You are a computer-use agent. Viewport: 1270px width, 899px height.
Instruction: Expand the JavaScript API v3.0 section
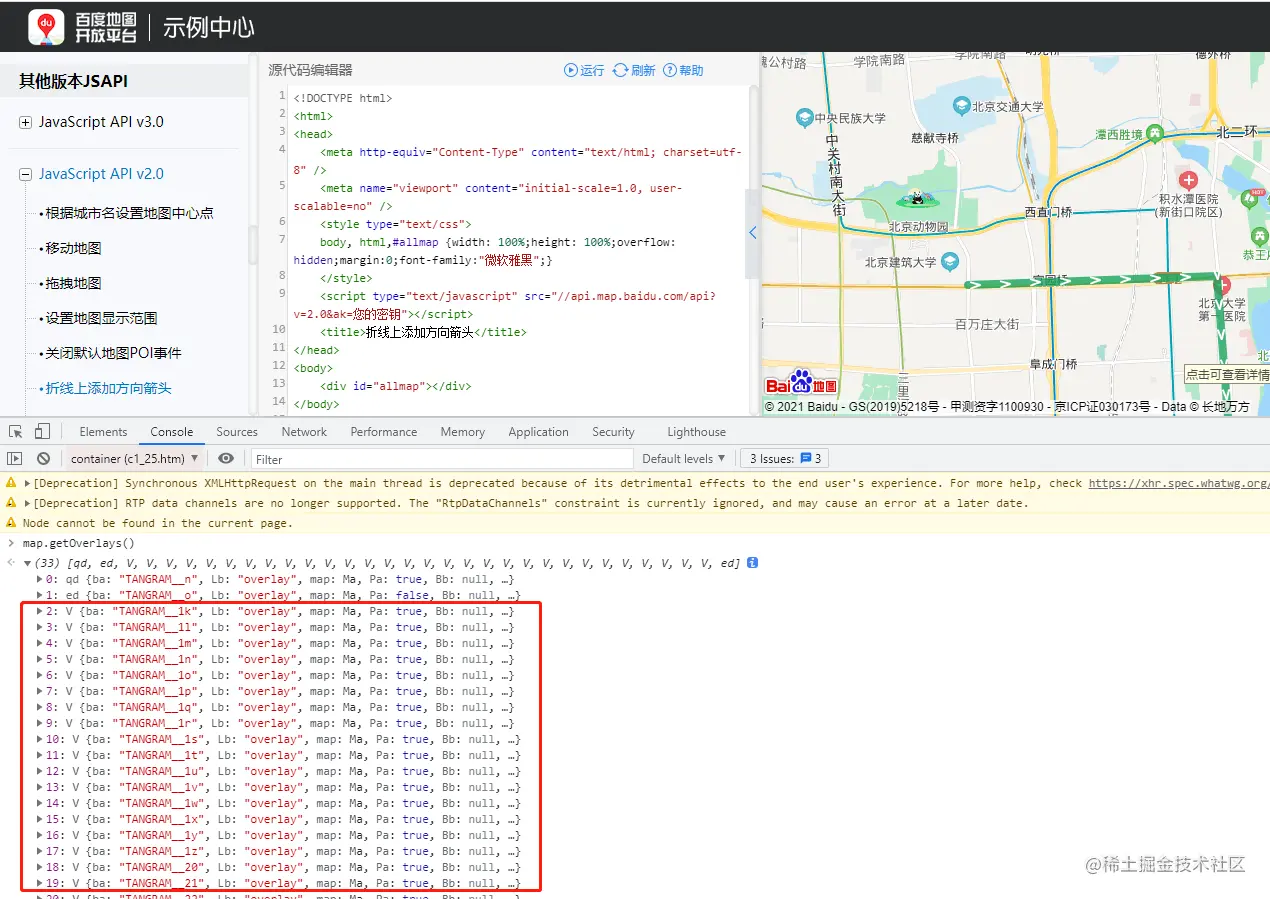(x=25, y=122)
